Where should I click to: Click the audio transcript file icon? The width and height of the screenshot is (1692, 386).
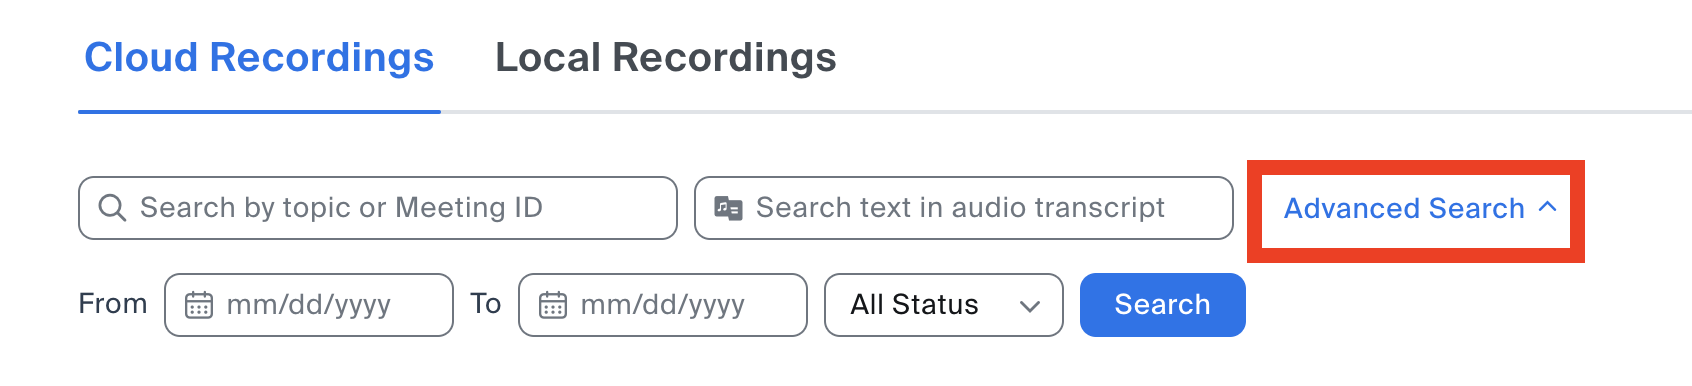click(728, 208)
